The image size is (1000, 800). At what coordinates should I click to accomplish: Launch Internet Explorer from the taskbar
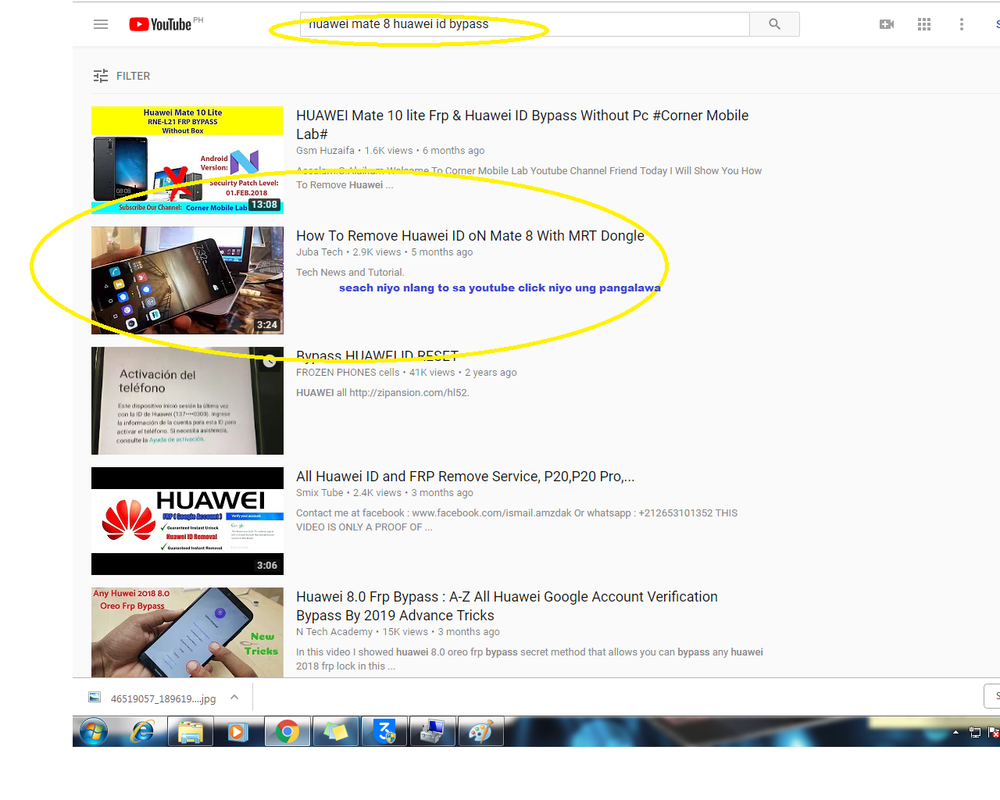coord(142,731)
